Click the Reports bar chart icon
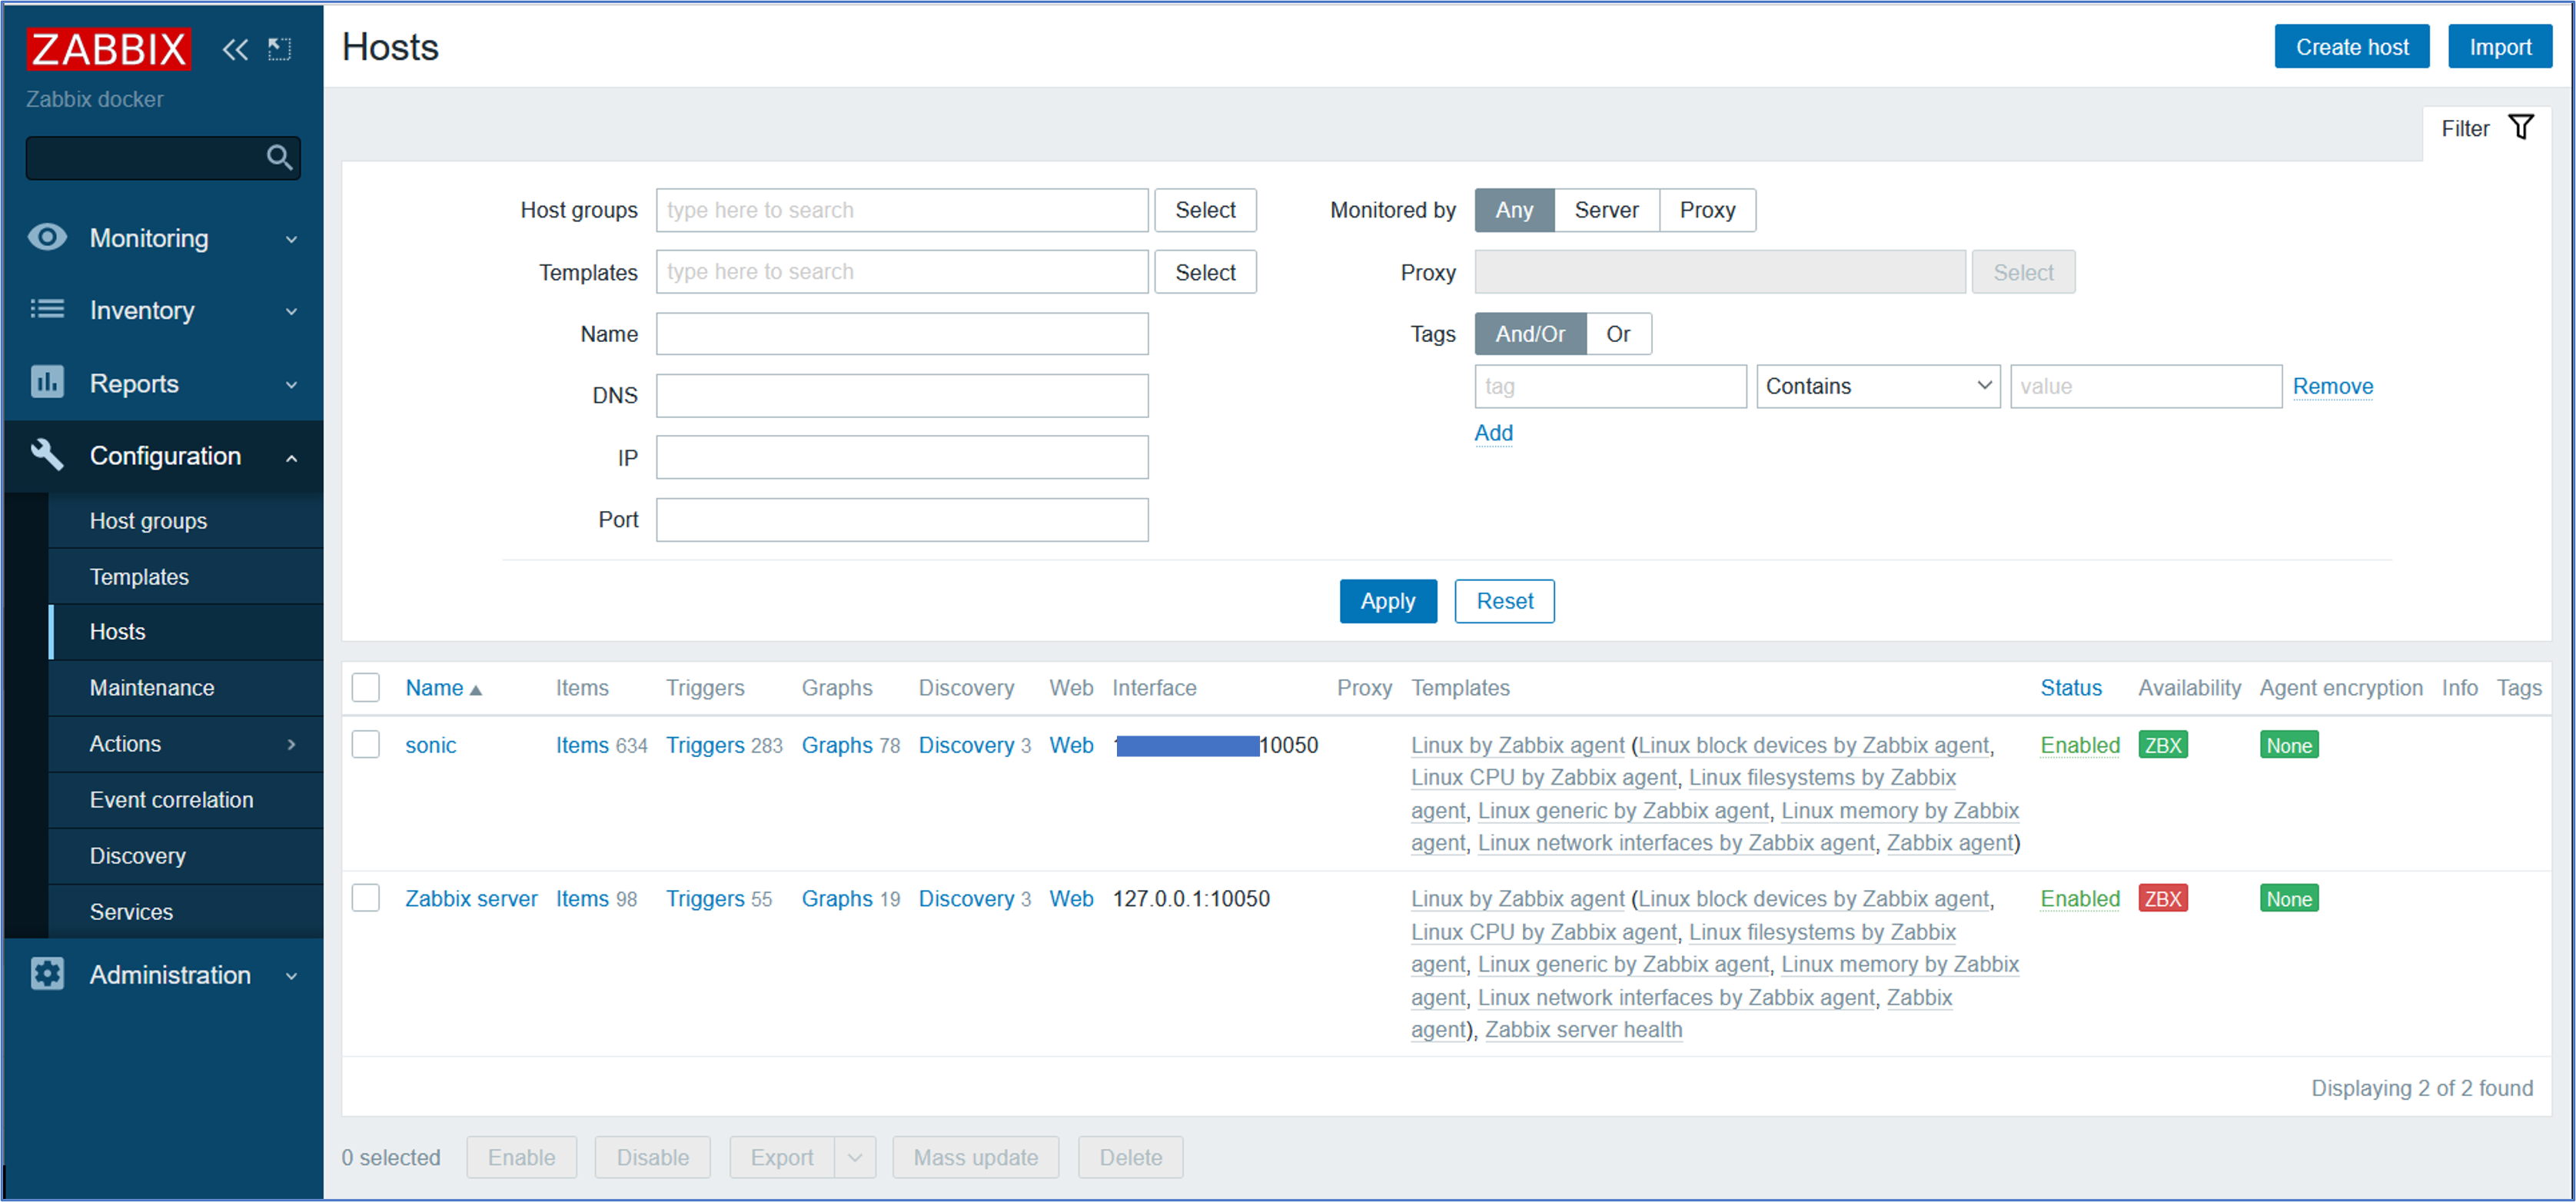The image size is (2576, 1202). pos(47,382)
